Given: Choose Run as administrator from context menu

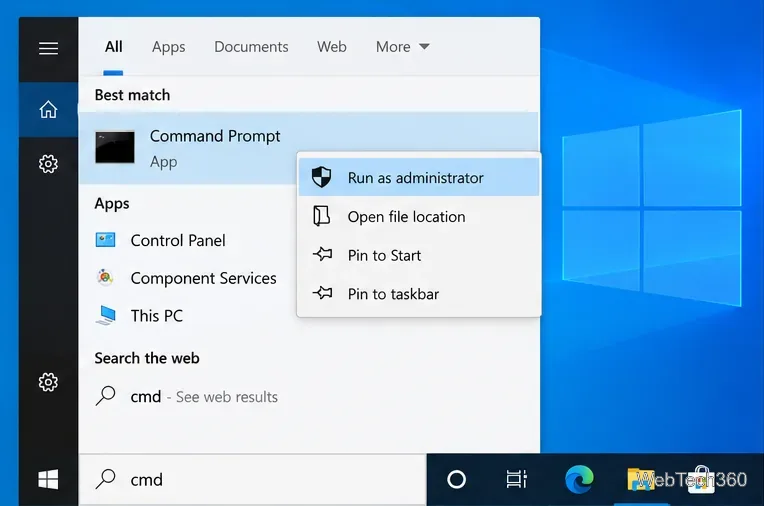Looking at the screenshot, I should [419, 177].
